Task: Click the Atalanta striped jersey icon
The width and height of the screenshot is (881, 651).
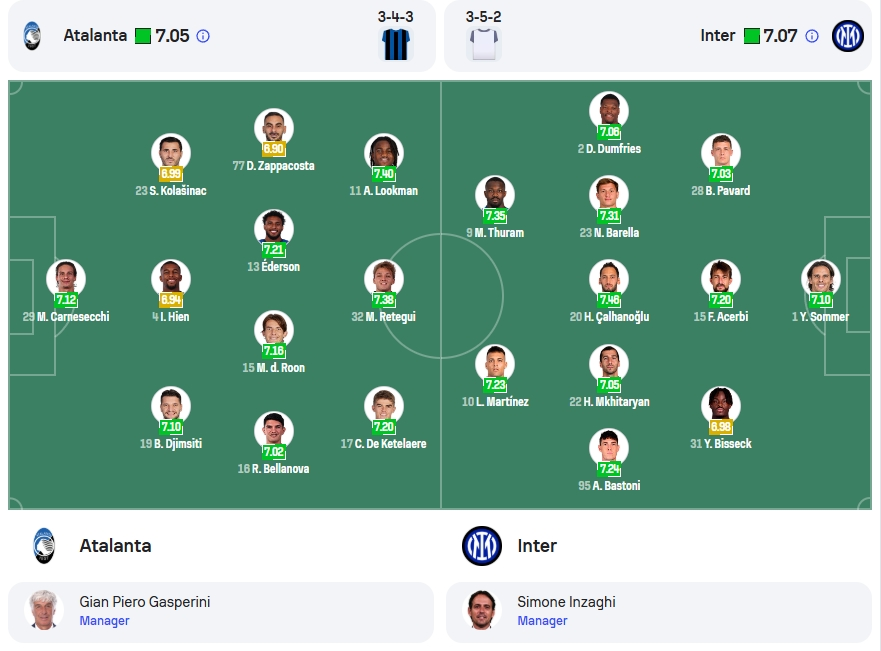Action: click(x=396, y=44)
